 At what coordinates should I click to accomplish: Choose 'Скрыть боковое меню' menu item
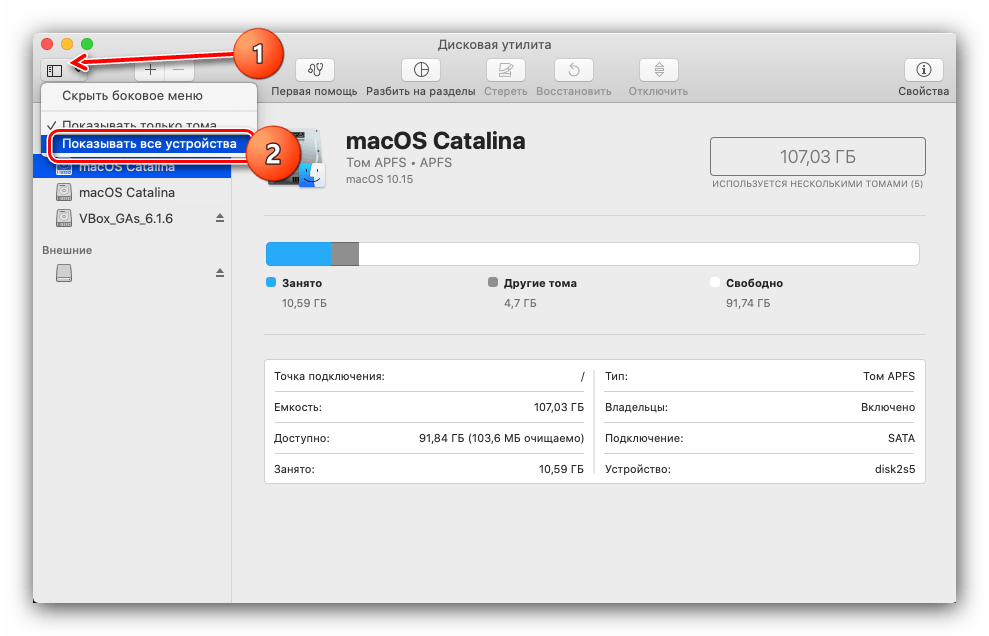[149, 96]
